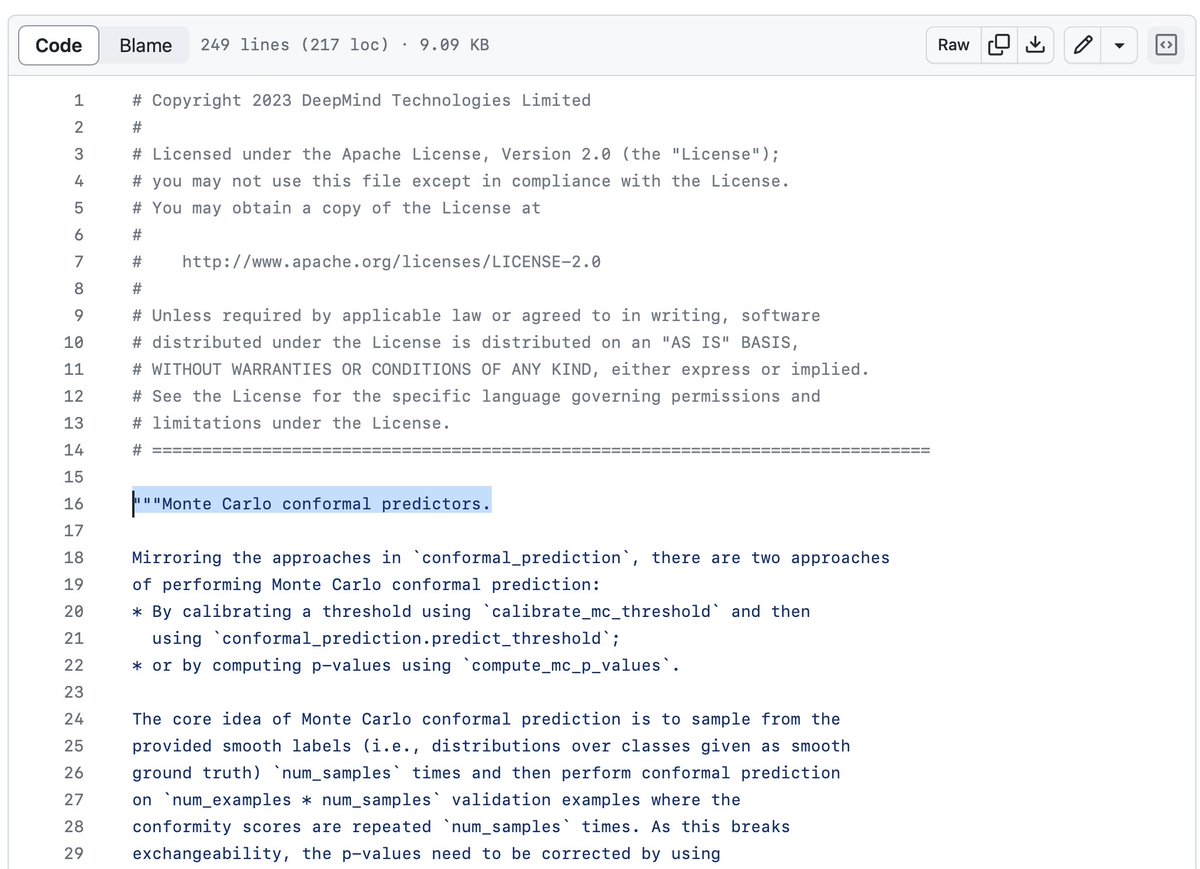Click the WITHOUT WARRANTIES comment line

click(x=501, y=369)
